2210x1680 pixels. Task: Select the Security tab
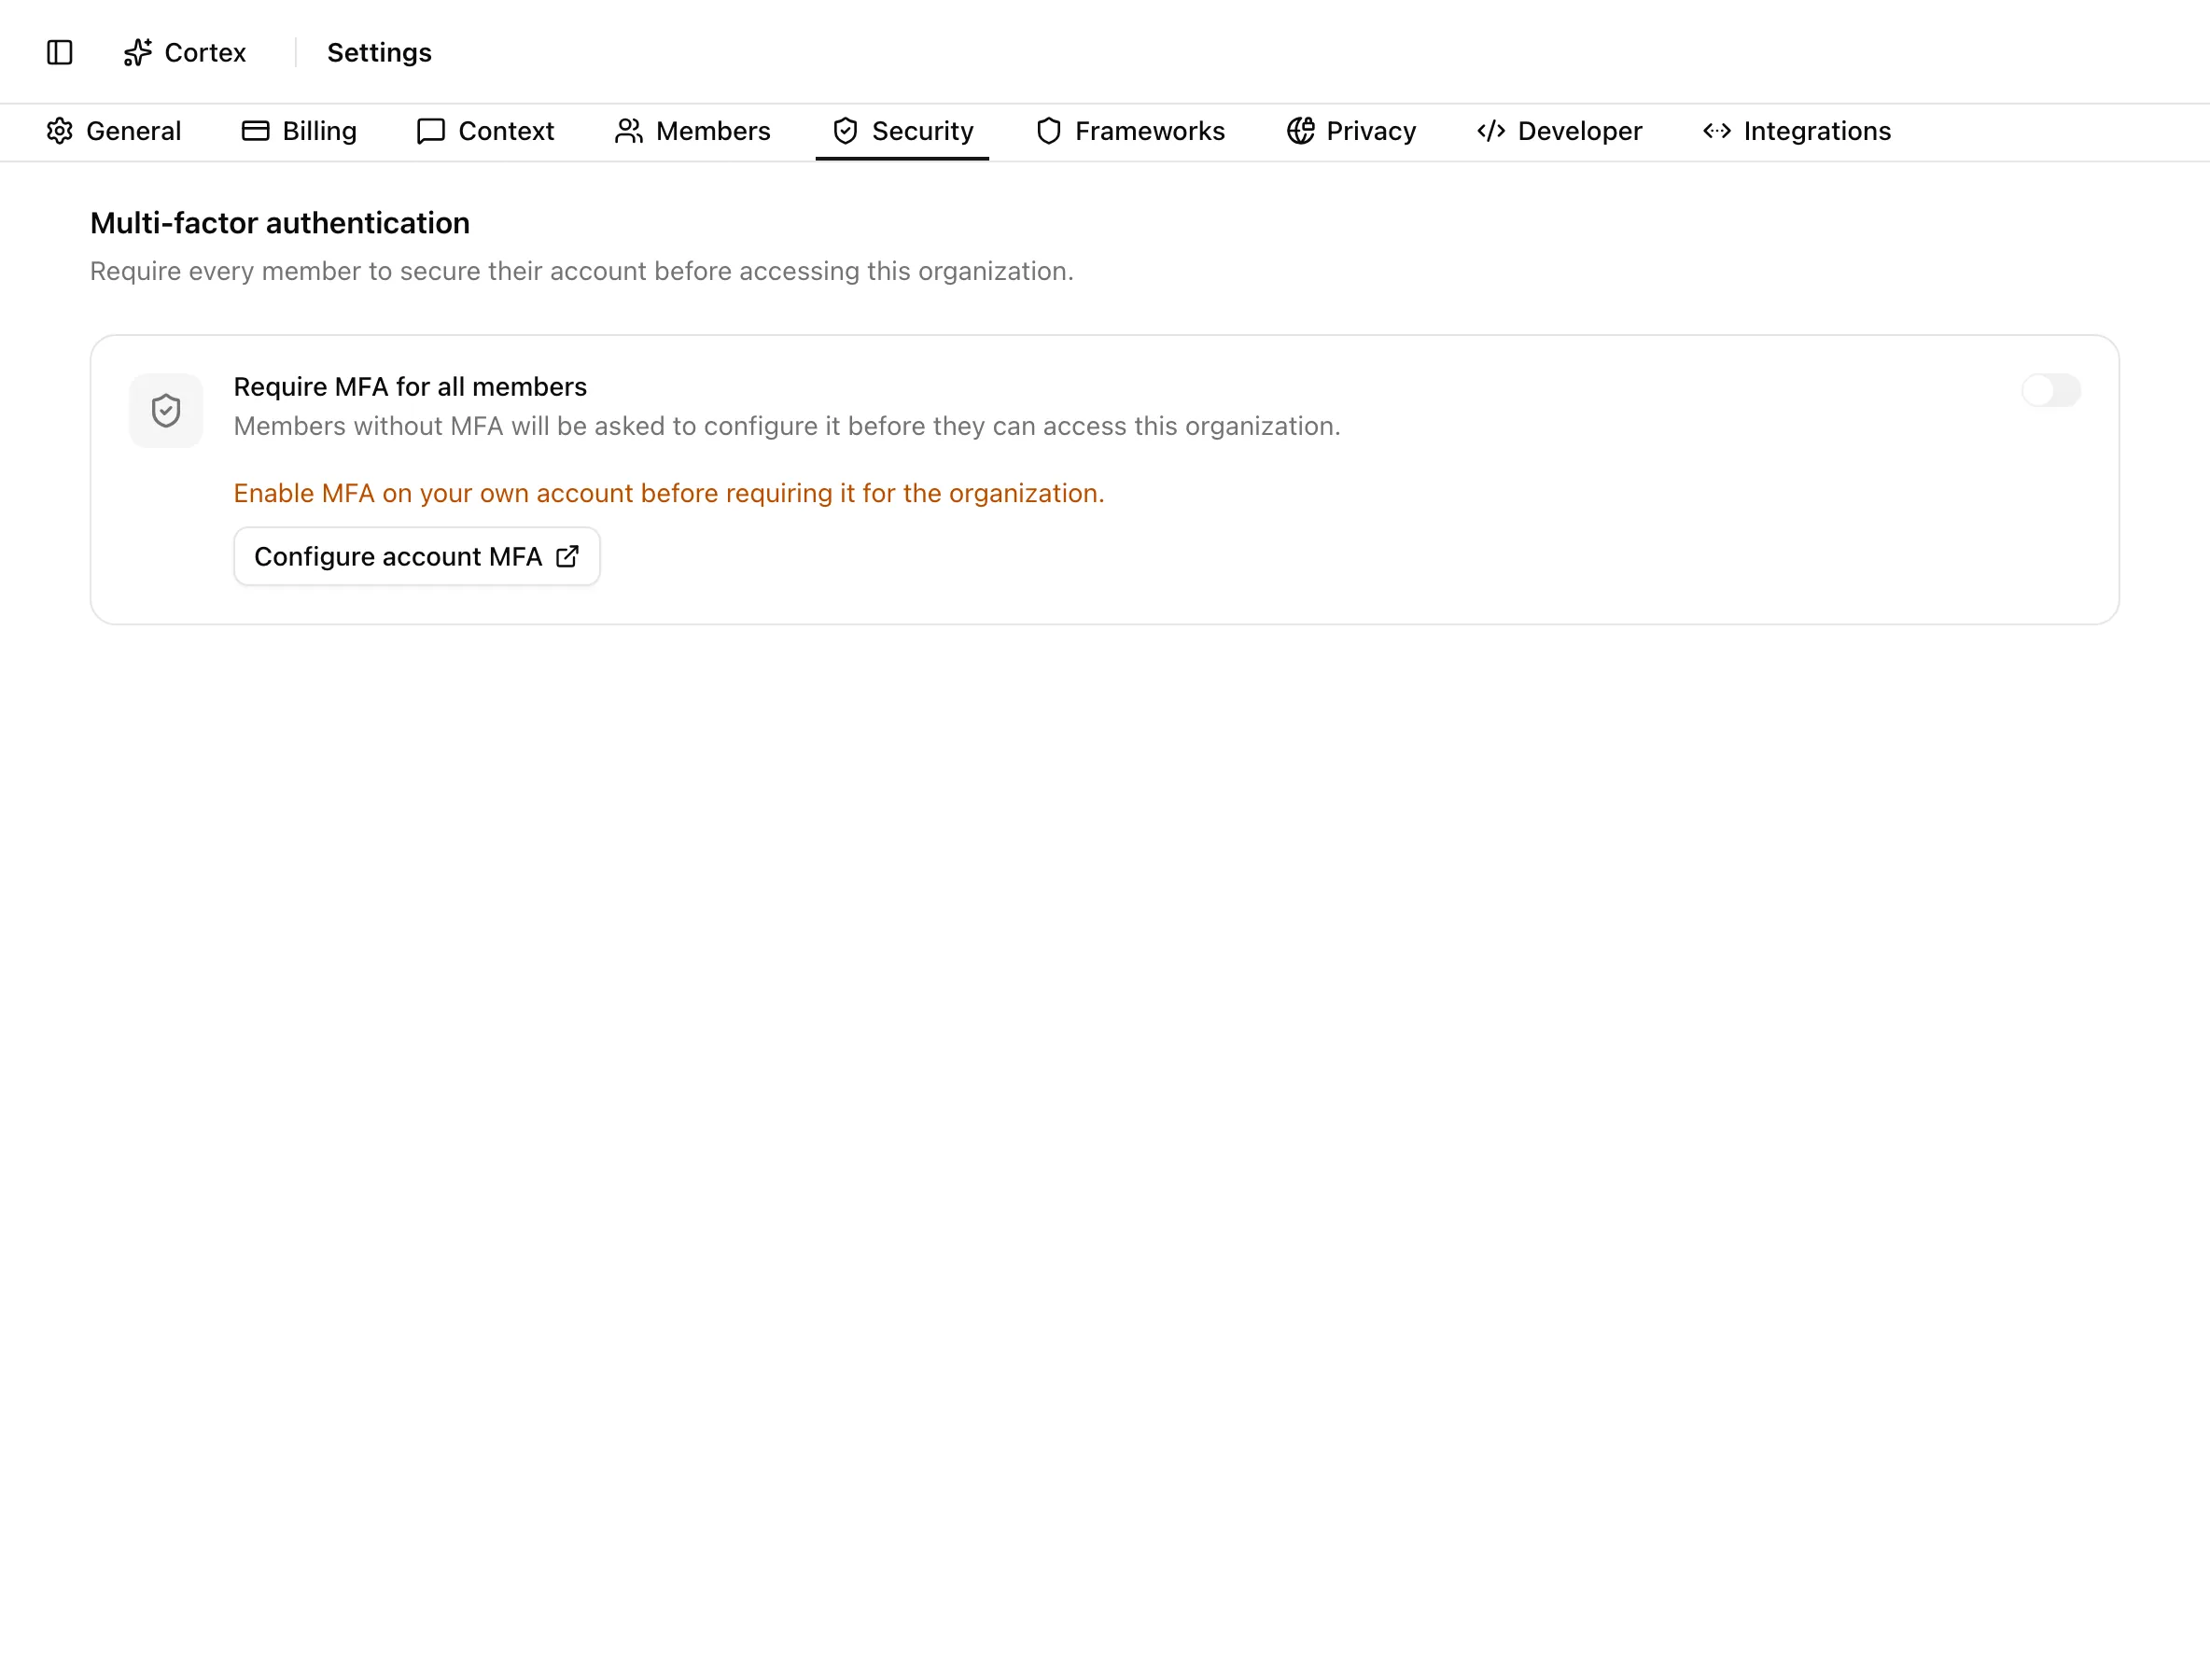pyautogui.click(x=902, y=131)
